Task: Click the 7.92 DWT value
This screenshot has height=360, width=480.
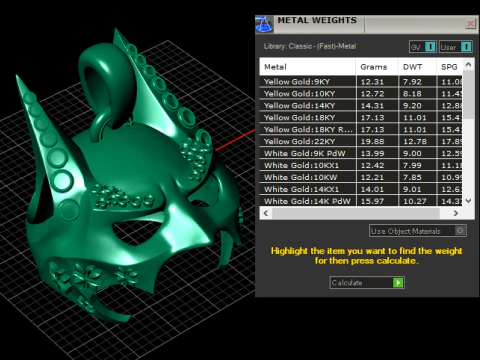Action: 412,82
